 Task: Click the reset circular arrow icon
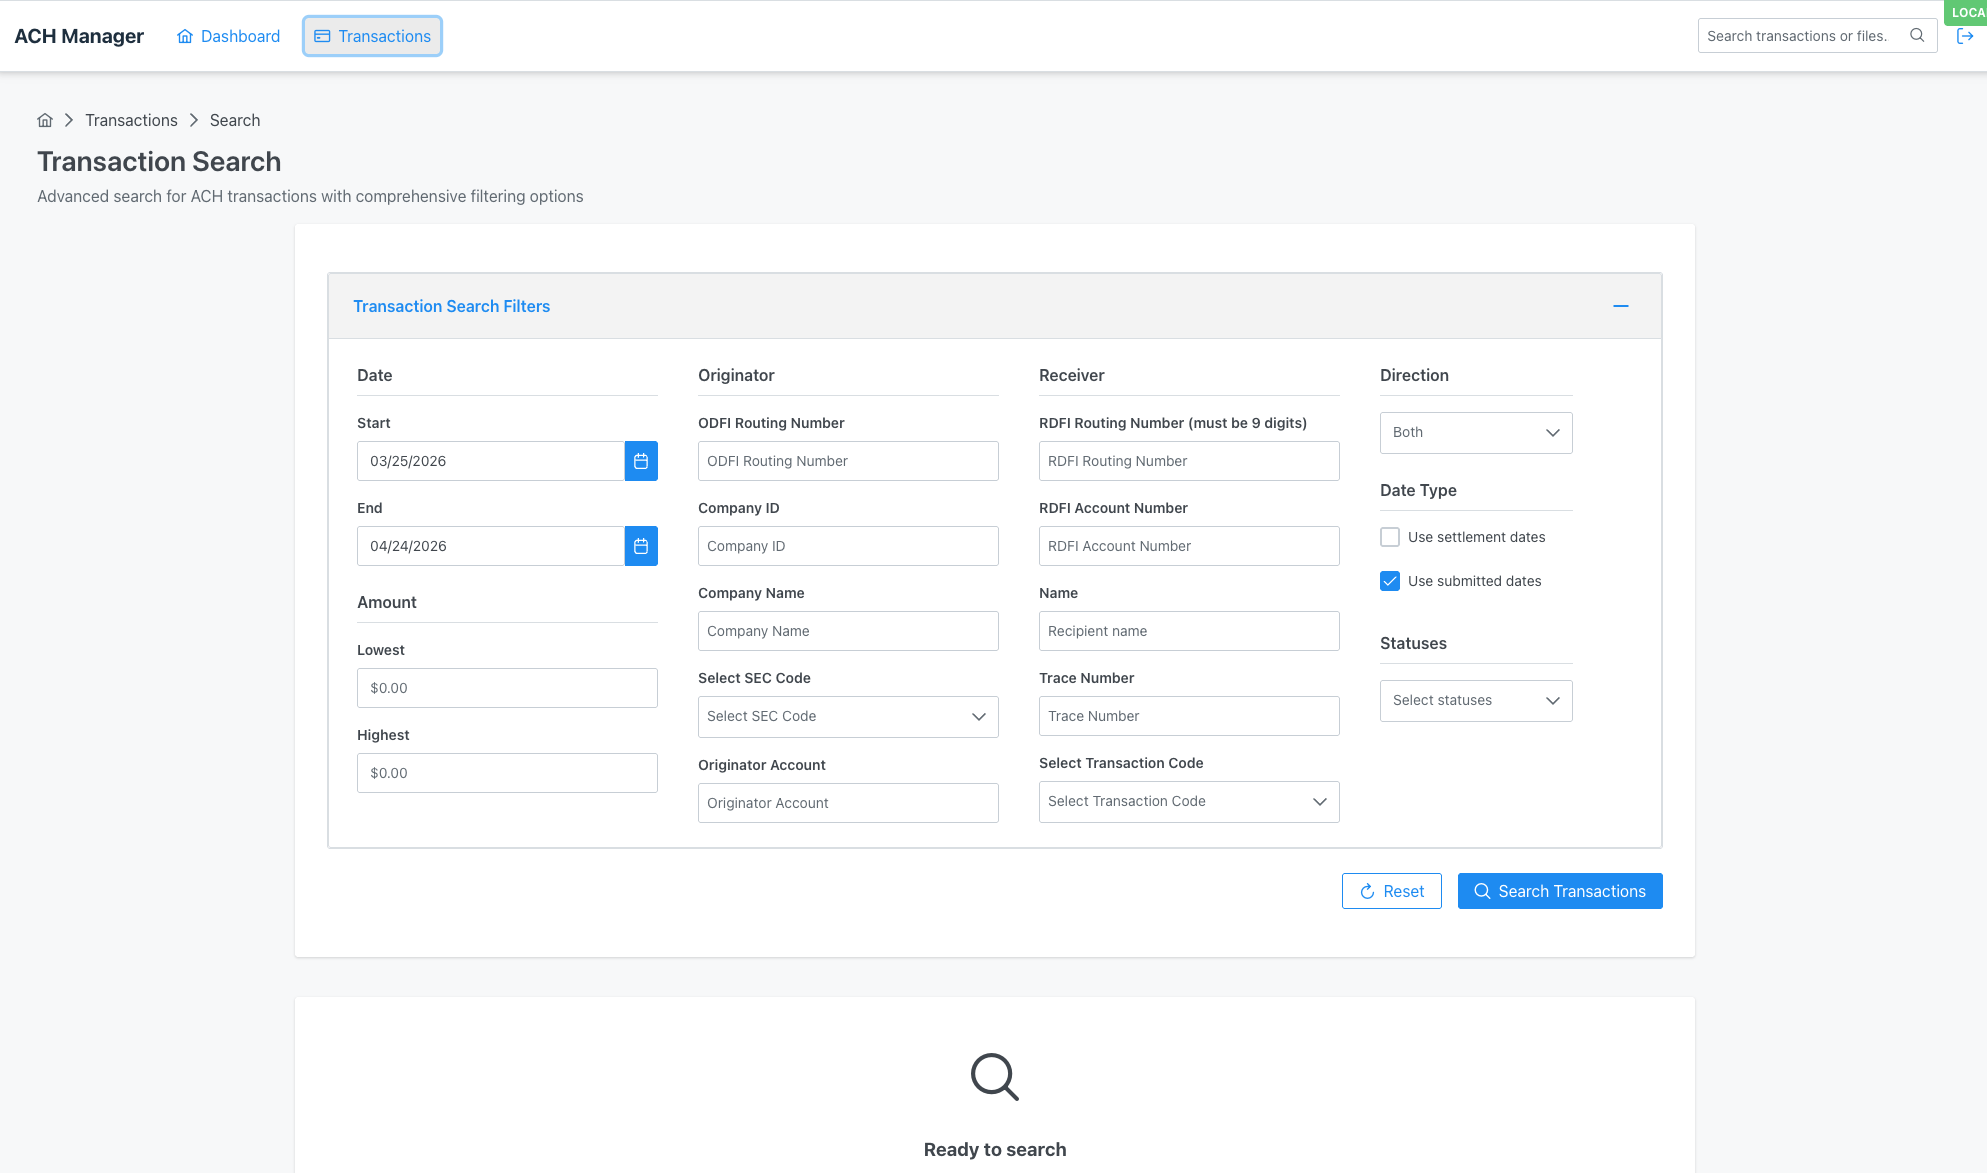(1367, 890)
